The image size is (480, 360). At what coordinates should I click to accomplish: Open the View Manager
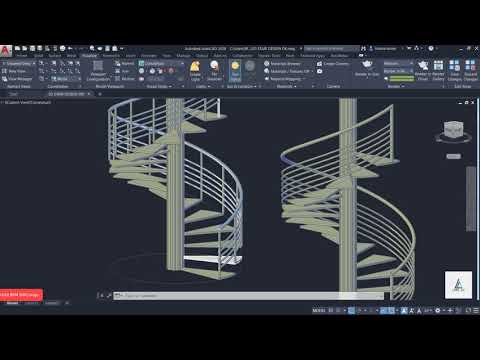(17, 79)
